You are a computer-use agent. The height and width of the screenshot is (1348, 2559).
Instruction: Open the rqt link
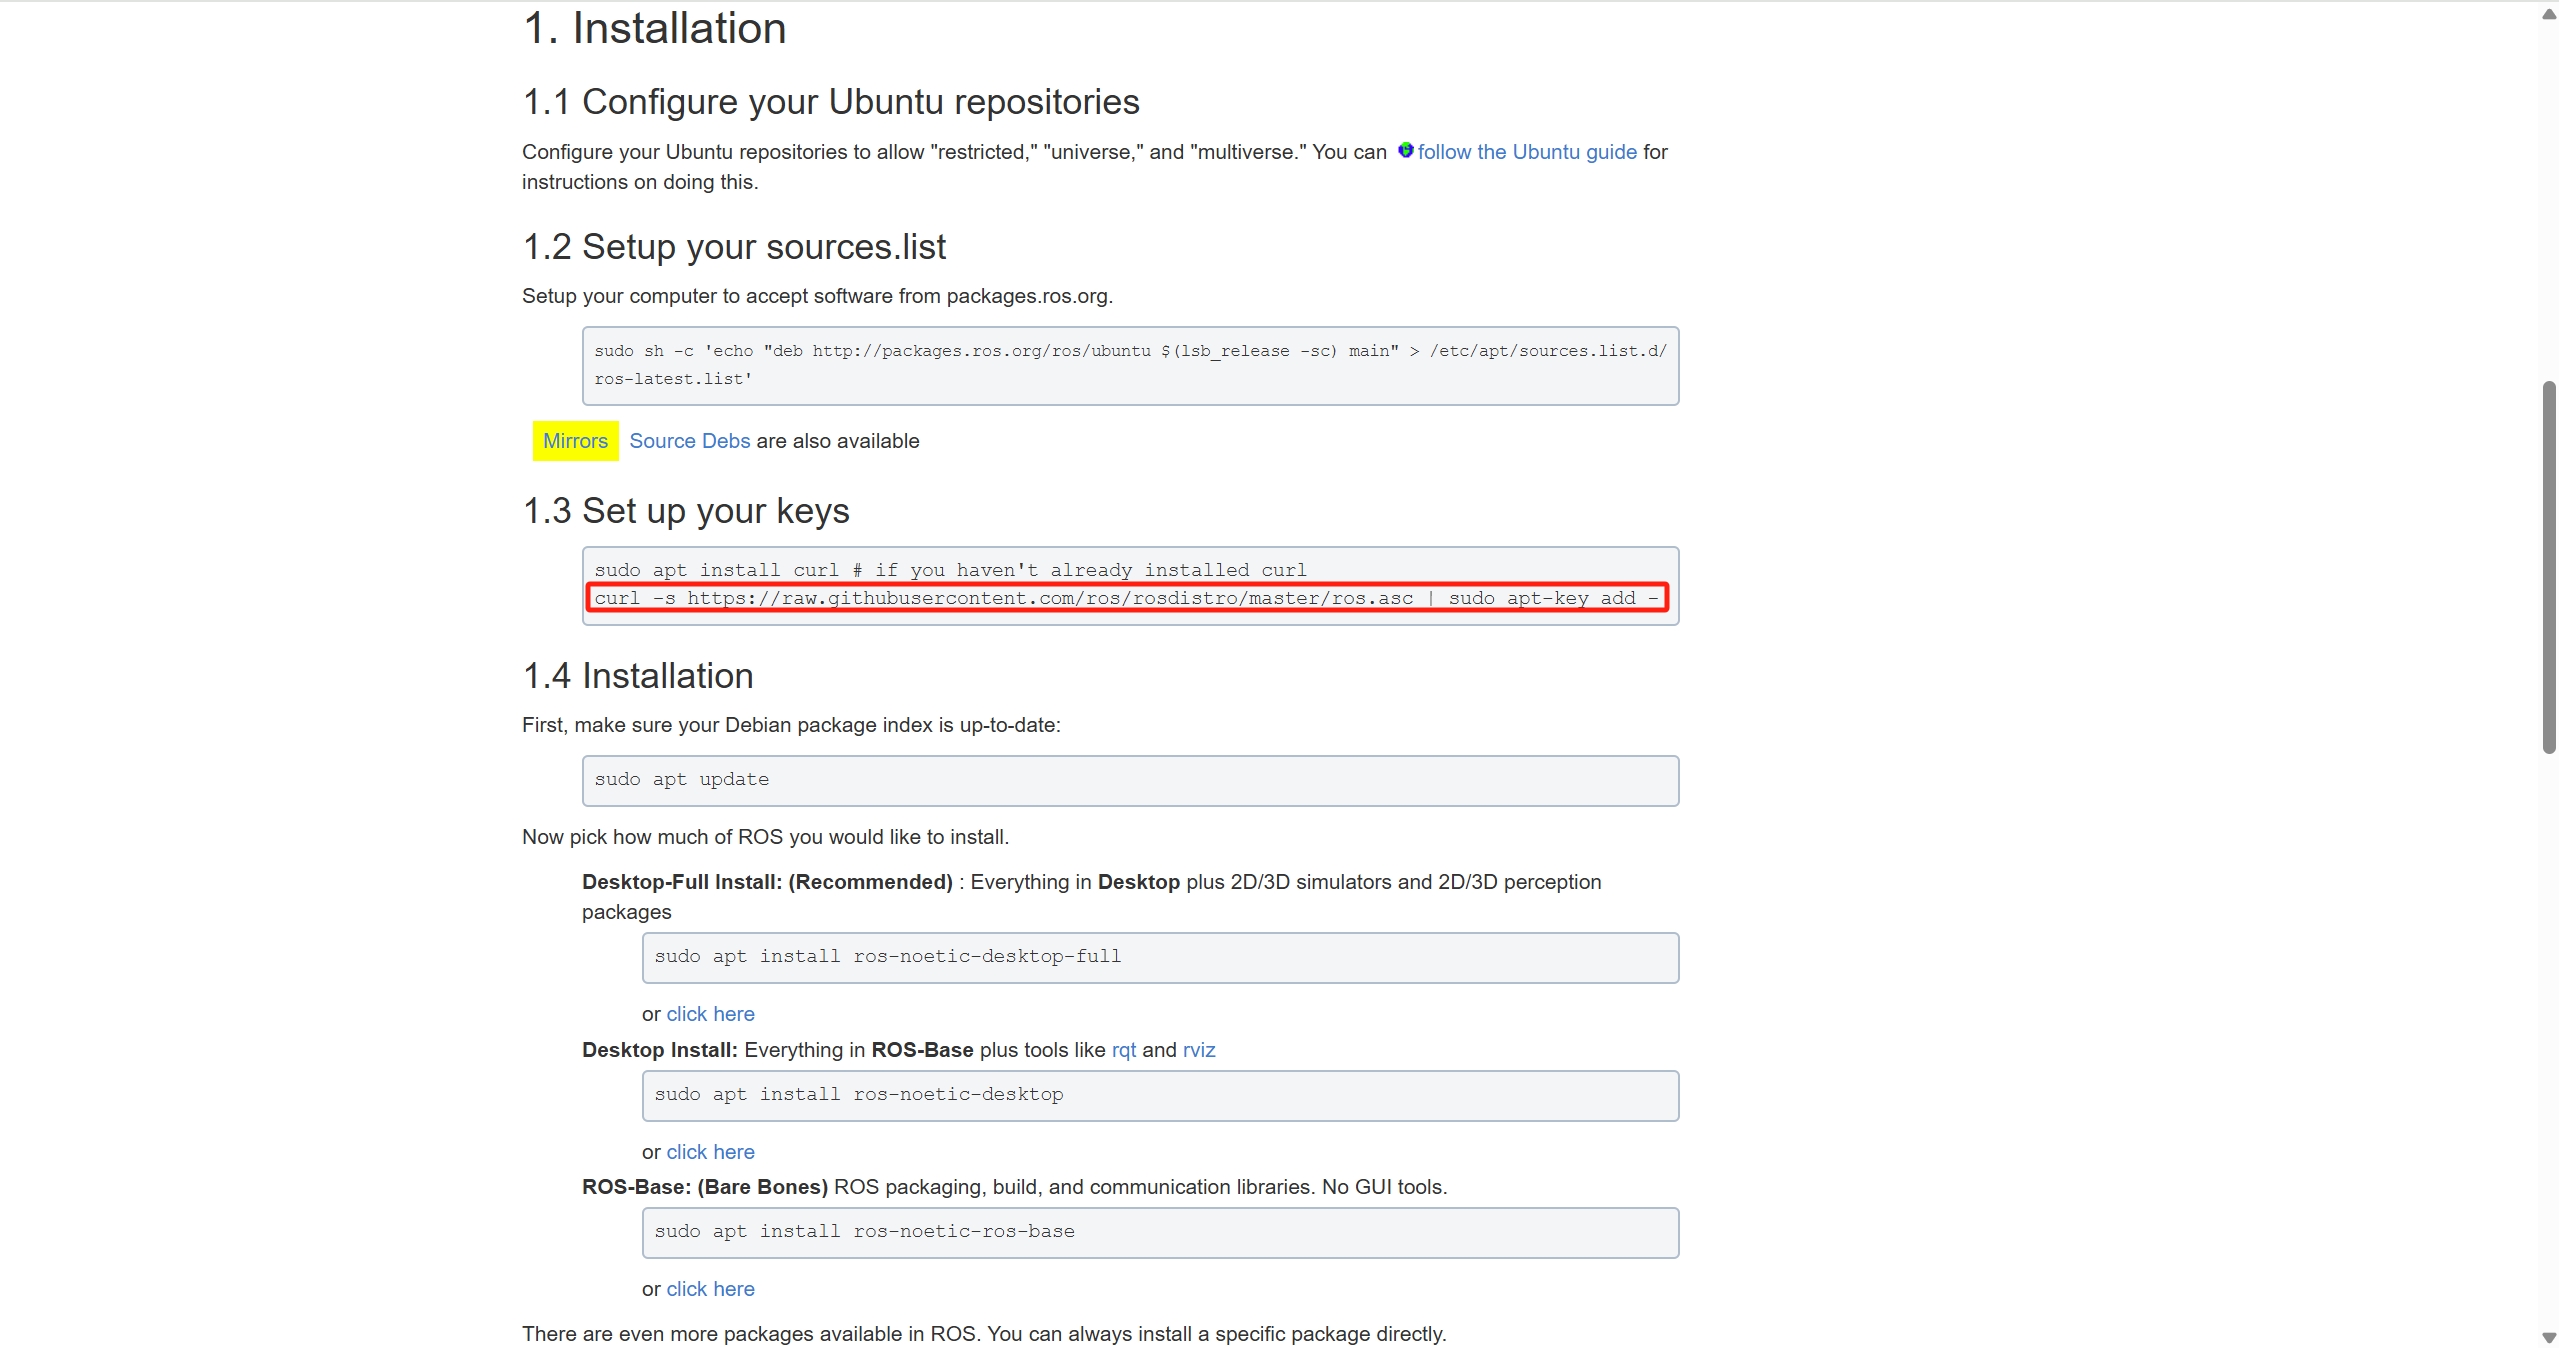1124,1050
